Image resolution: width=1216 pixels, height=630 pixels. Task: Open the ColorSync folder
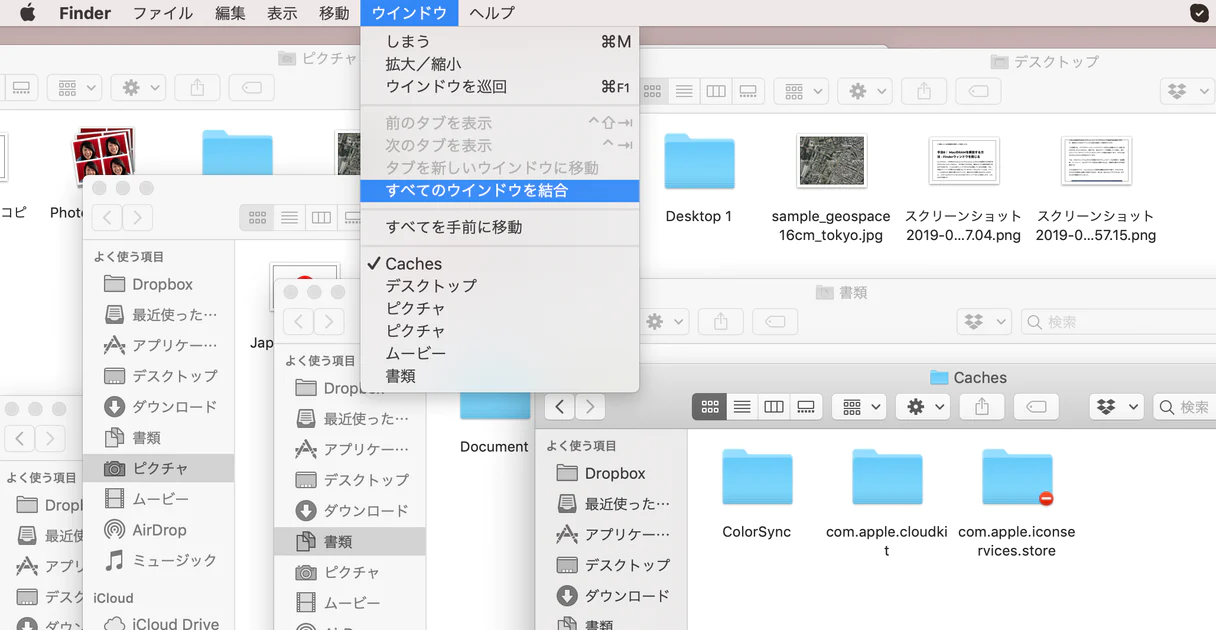[x=757, y=477]
